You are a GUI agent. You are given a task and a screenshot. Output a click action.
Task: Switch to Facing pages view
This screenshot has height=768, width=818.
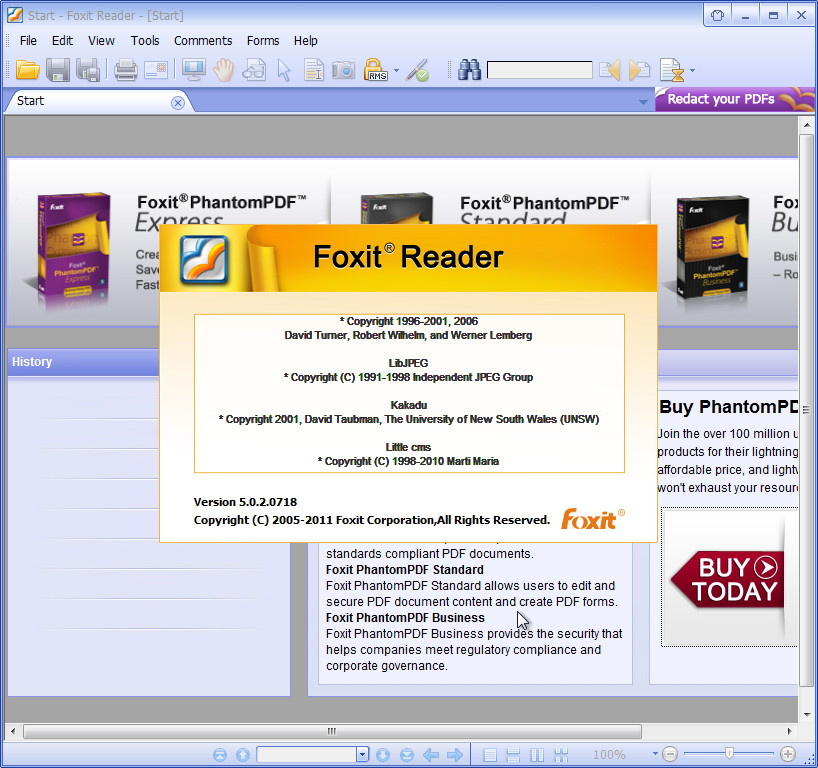537,754
